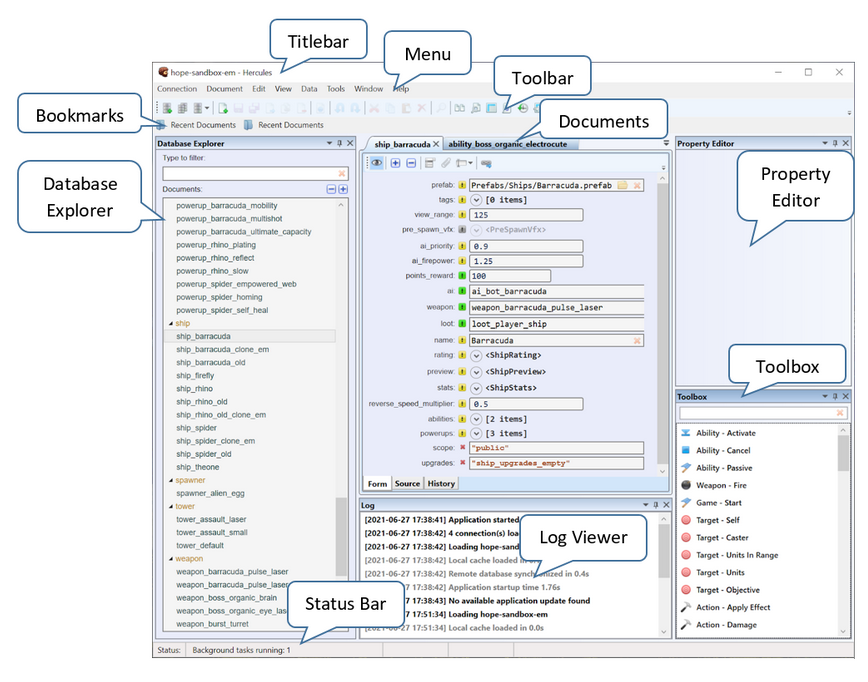The width and height of the screenshot is (868, 682).
Task: Open the Tools menu
Action: pyautogui.click(x=336, y=89)
